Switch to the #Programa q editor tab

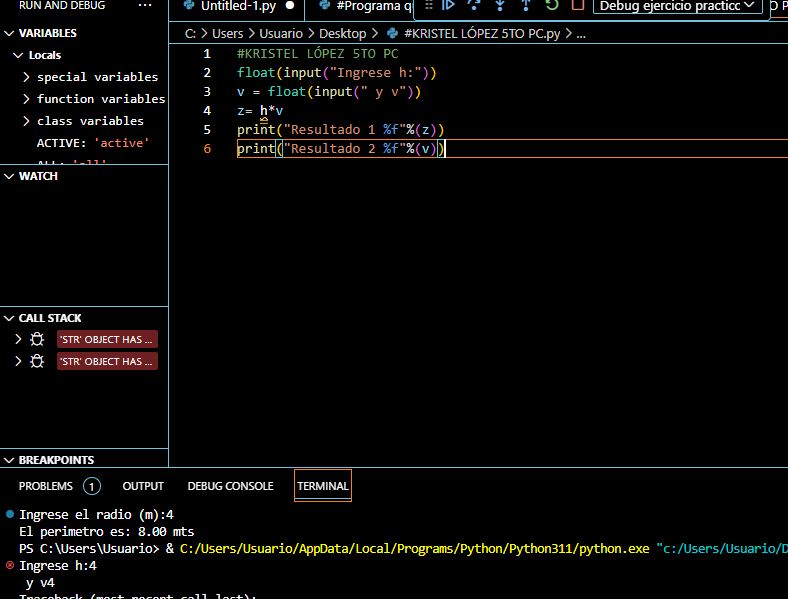[x=373, y=6]
